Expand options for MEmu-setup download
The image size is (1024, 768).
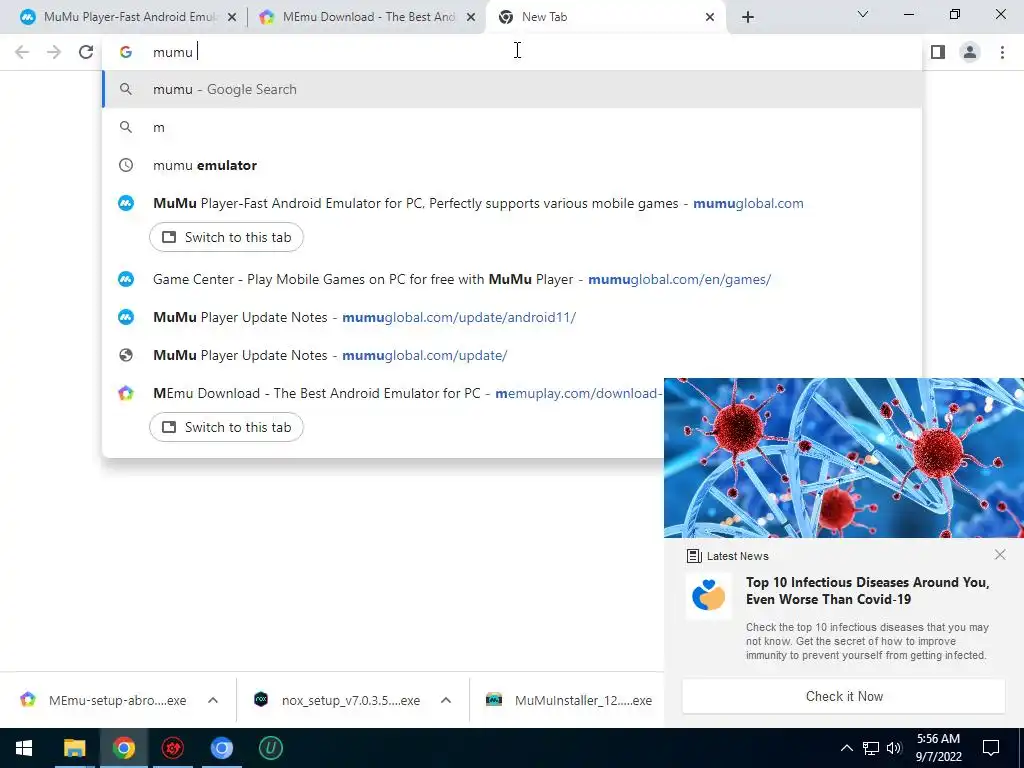213,700
